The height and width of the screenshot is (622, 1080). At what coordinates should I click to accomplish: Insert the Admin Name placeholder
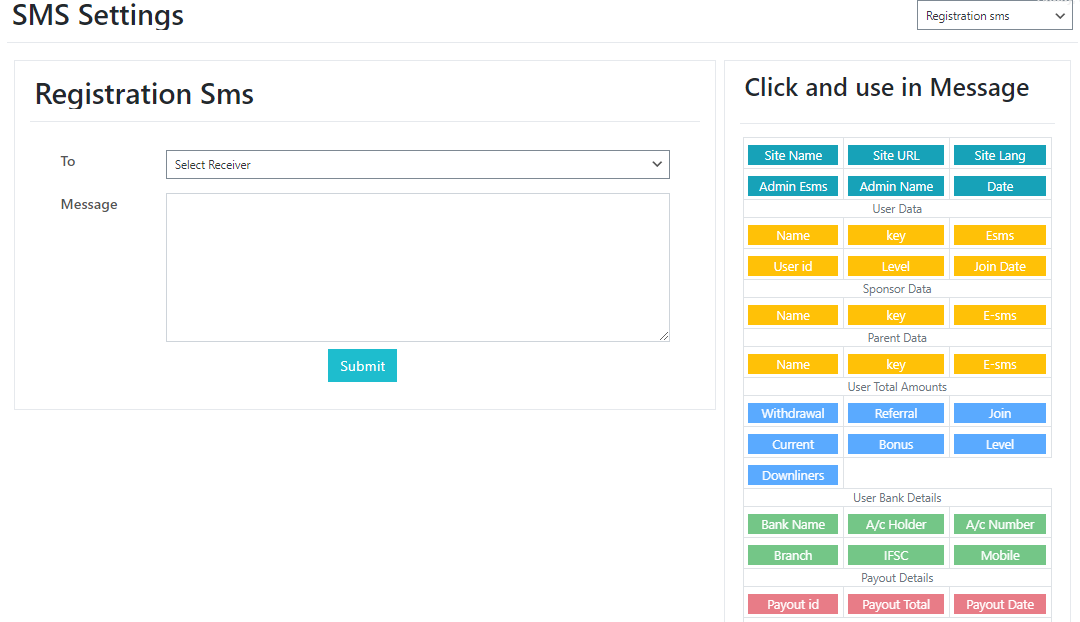895,186
